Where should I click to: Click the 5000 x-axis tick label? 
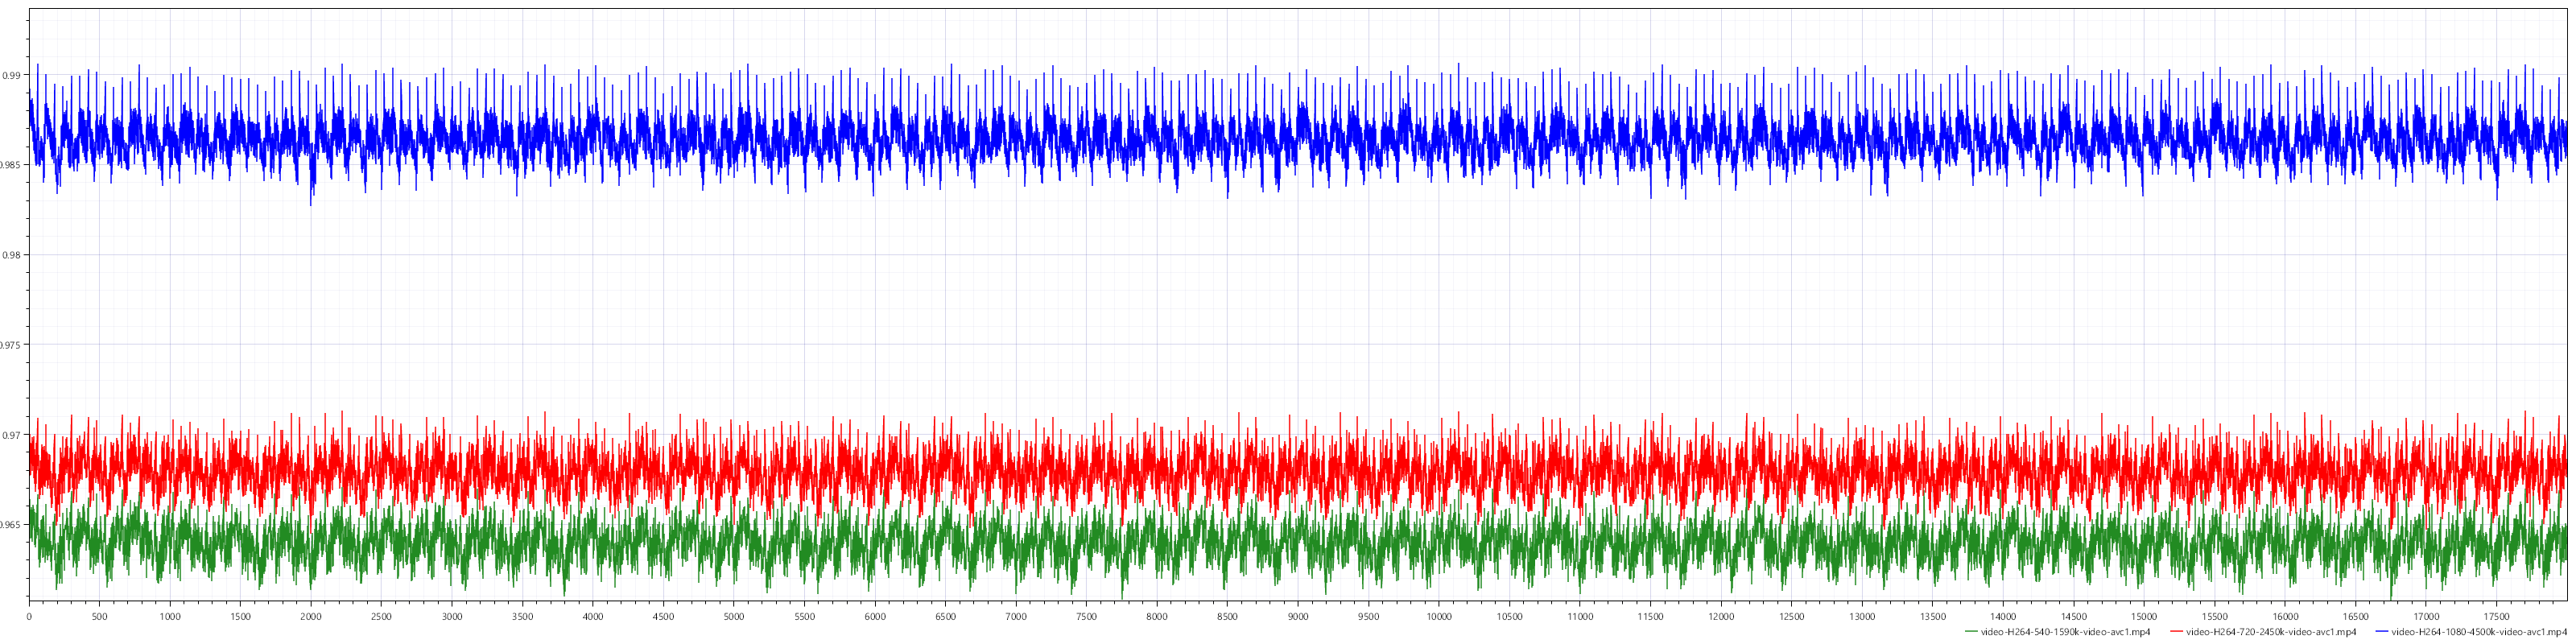[x=734, y=617]
